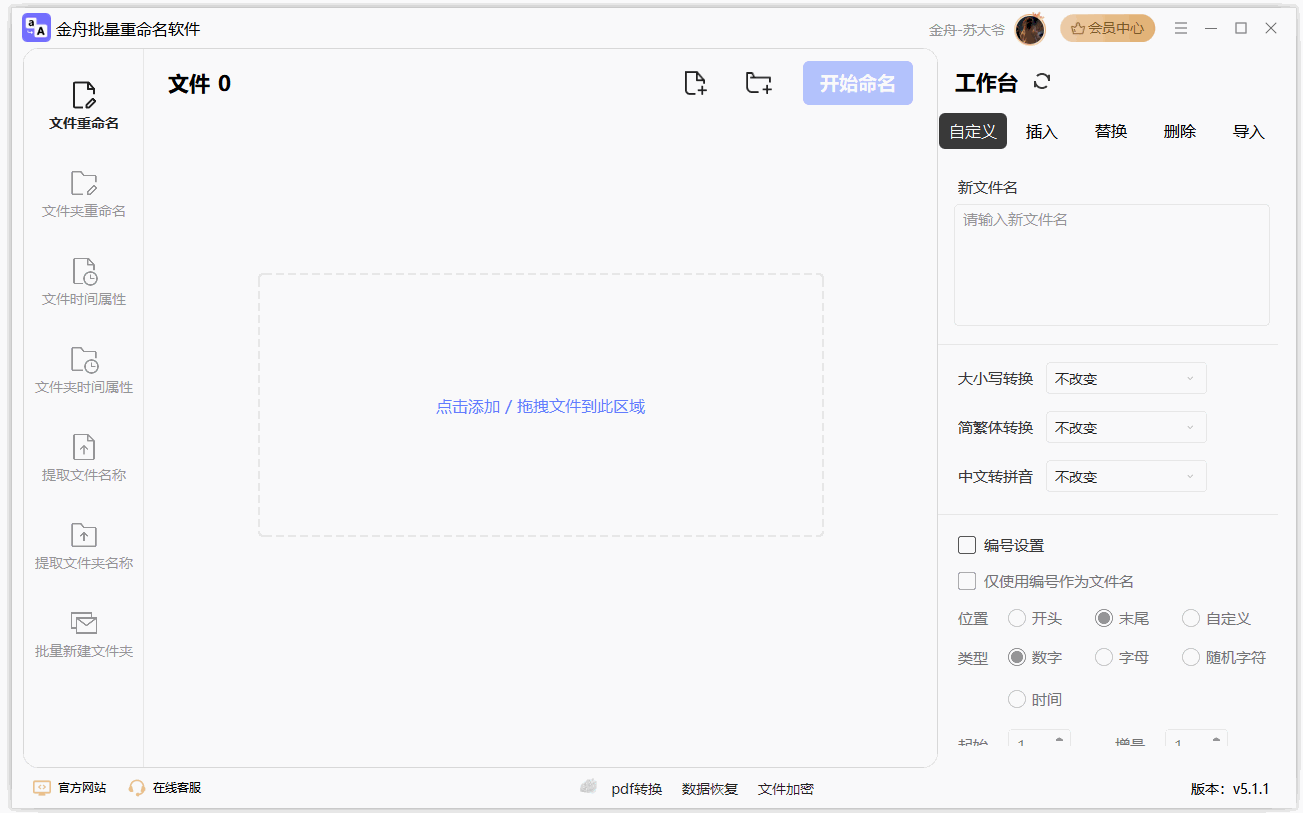The width and height of the screenshot is (1303, 813).
Task: Select 提取文件名称 in the sidebar
Action: coord(83,457)
